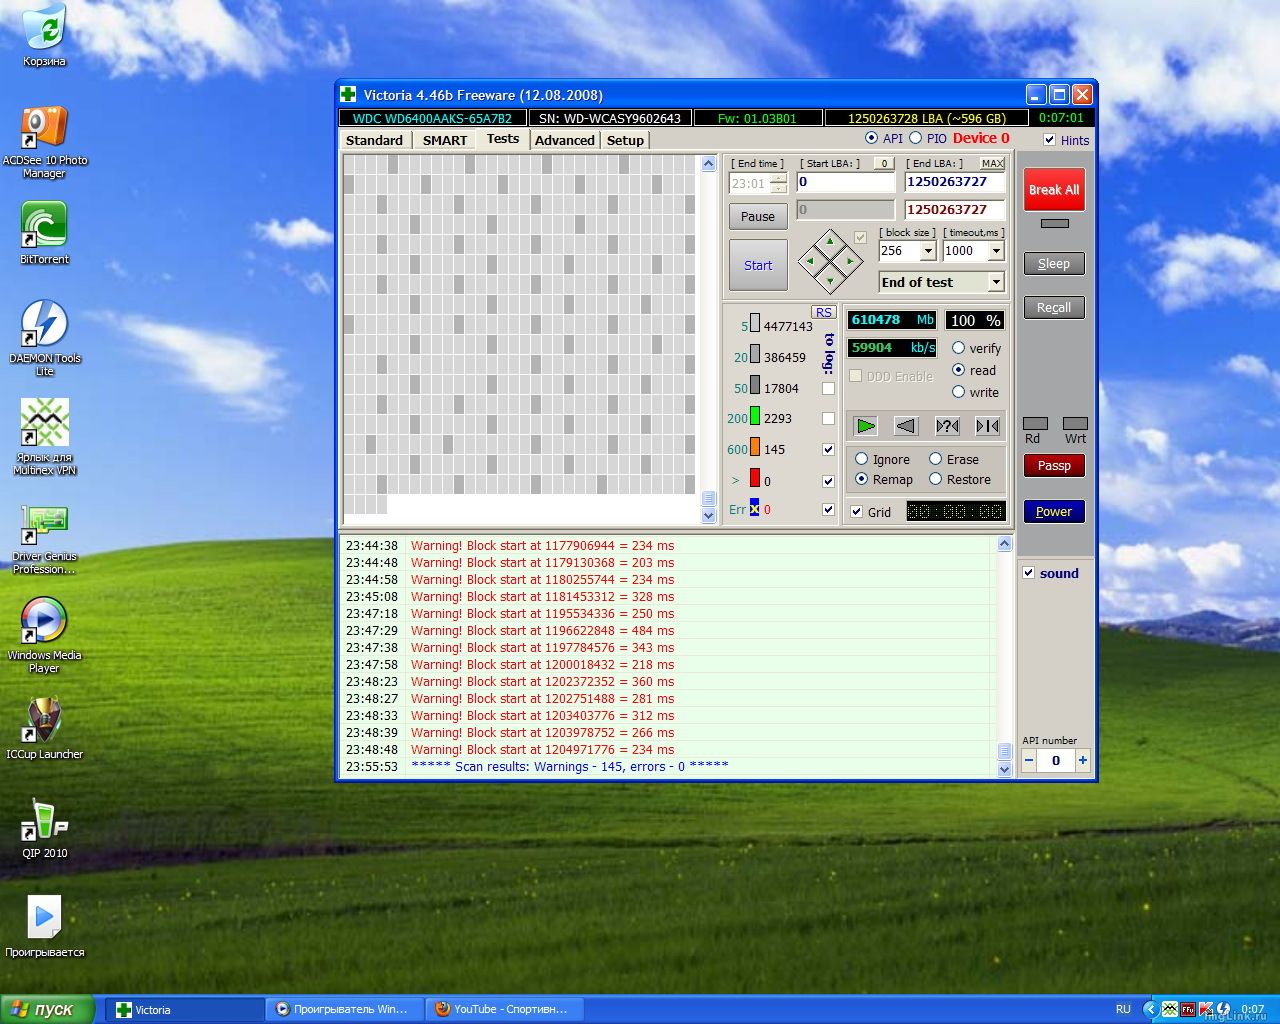Open the block size dropdown

tap(928, 251)
